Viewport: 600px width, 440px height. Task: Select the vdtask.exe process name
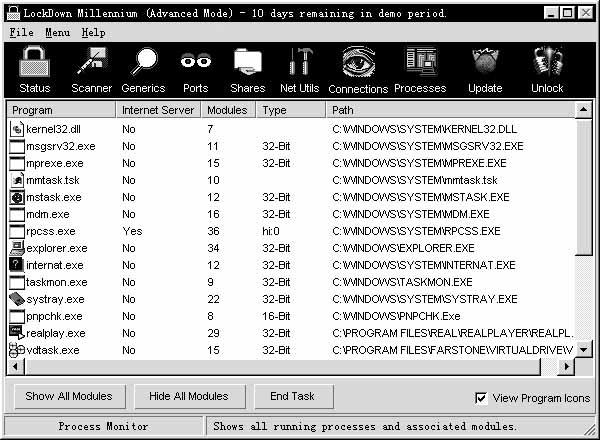(x=53, y=350)
